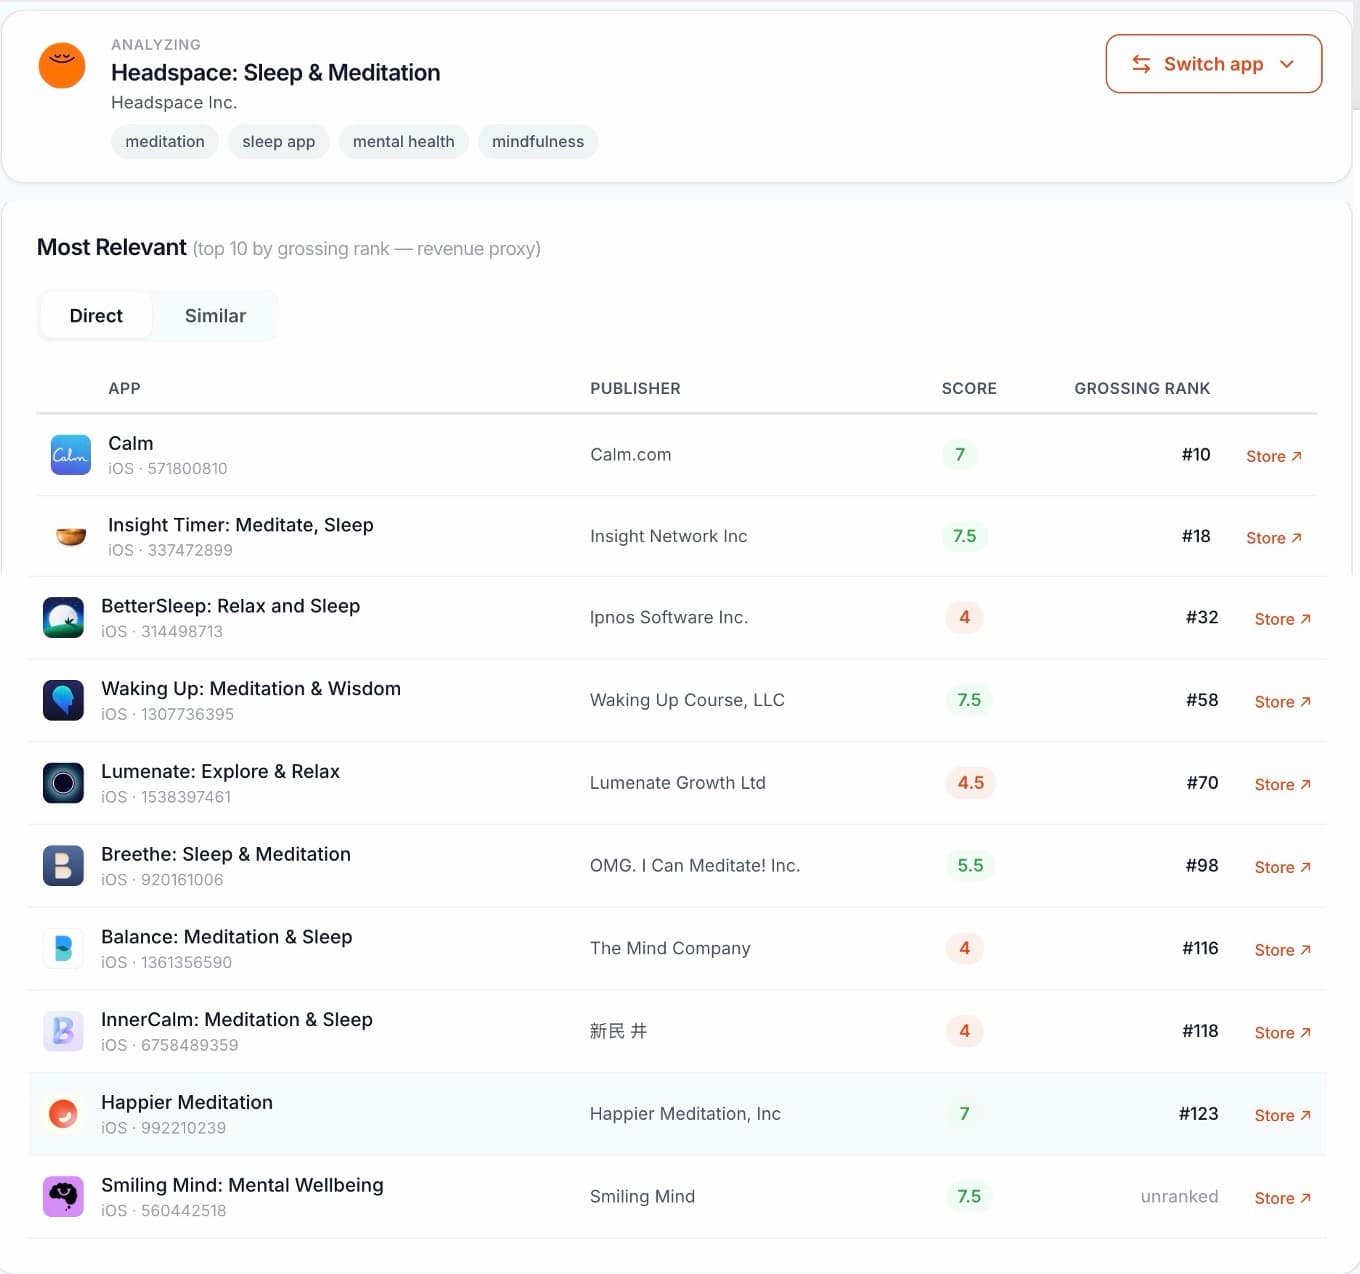Select the mental health tag

[404, 142]
